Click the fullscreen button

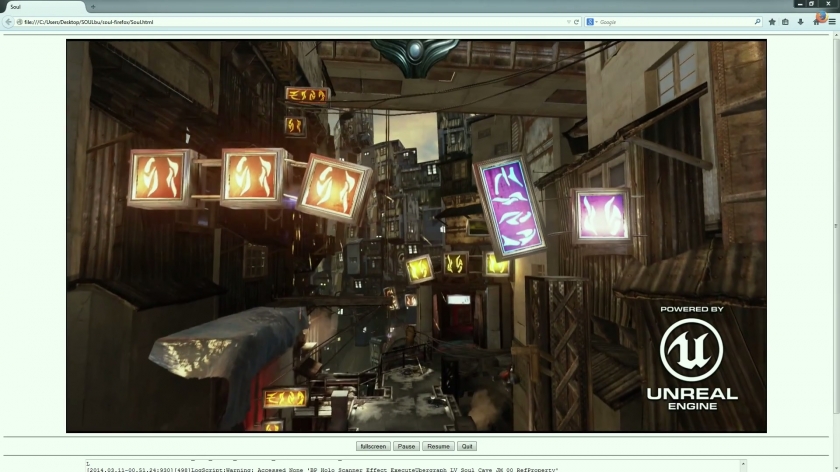[373, 446]
